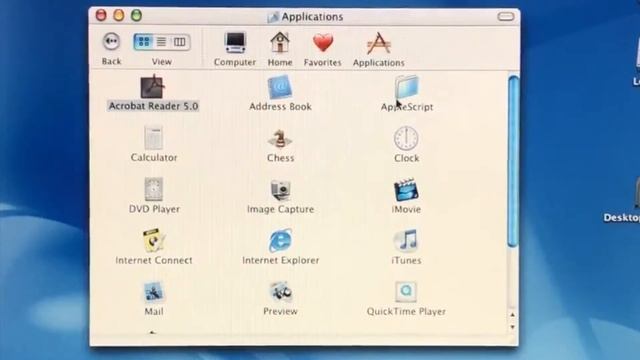640x360 pixels.
Task: Click the "Address Book" label text
Action: 280,107
